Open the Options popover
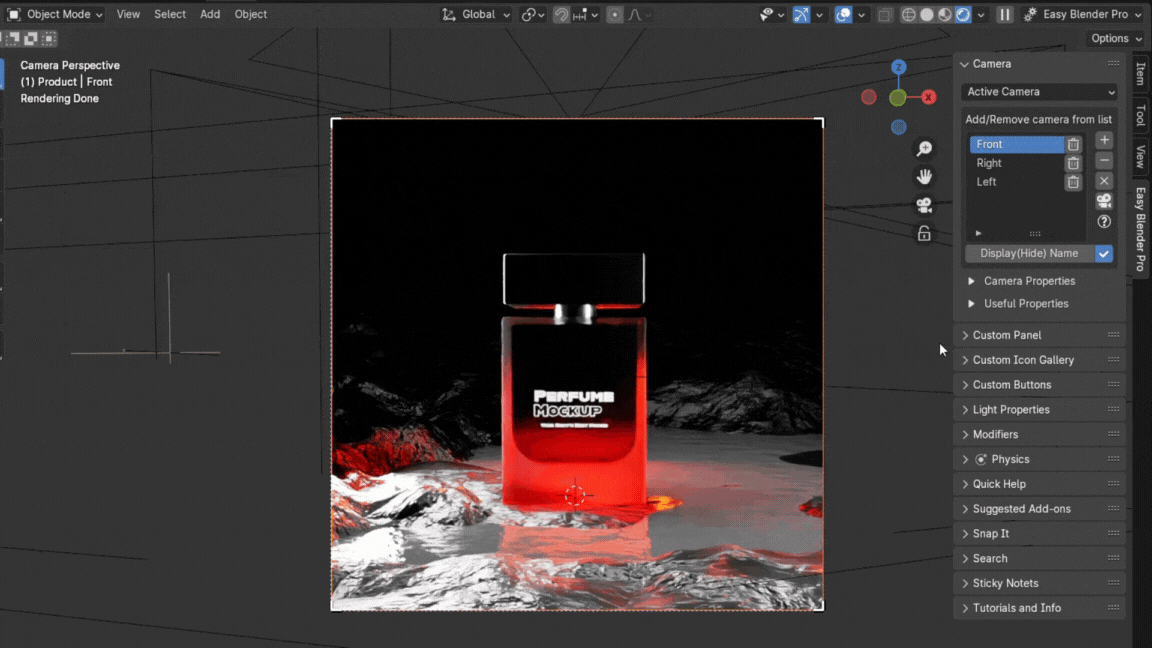Screen dimensions: 1152x648 click(x=1116, y=39)
